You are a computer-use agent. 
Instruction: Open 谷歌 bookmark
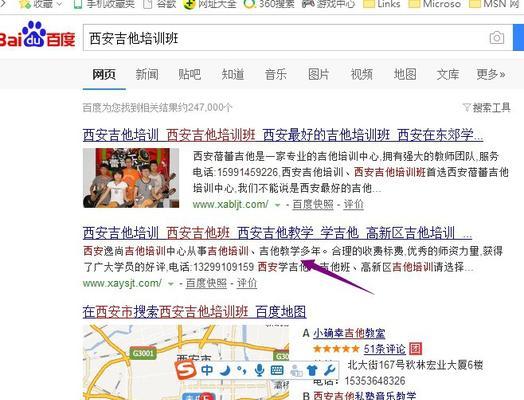pos(159,4)
